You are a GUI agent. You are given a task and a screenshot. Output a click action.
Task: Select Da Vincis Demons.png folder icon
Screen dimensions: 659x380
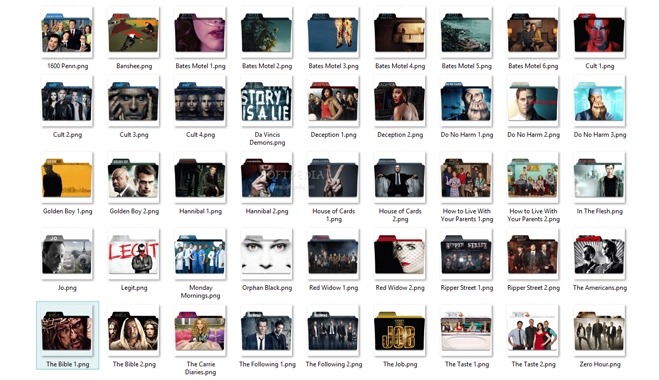click(266, 101)
